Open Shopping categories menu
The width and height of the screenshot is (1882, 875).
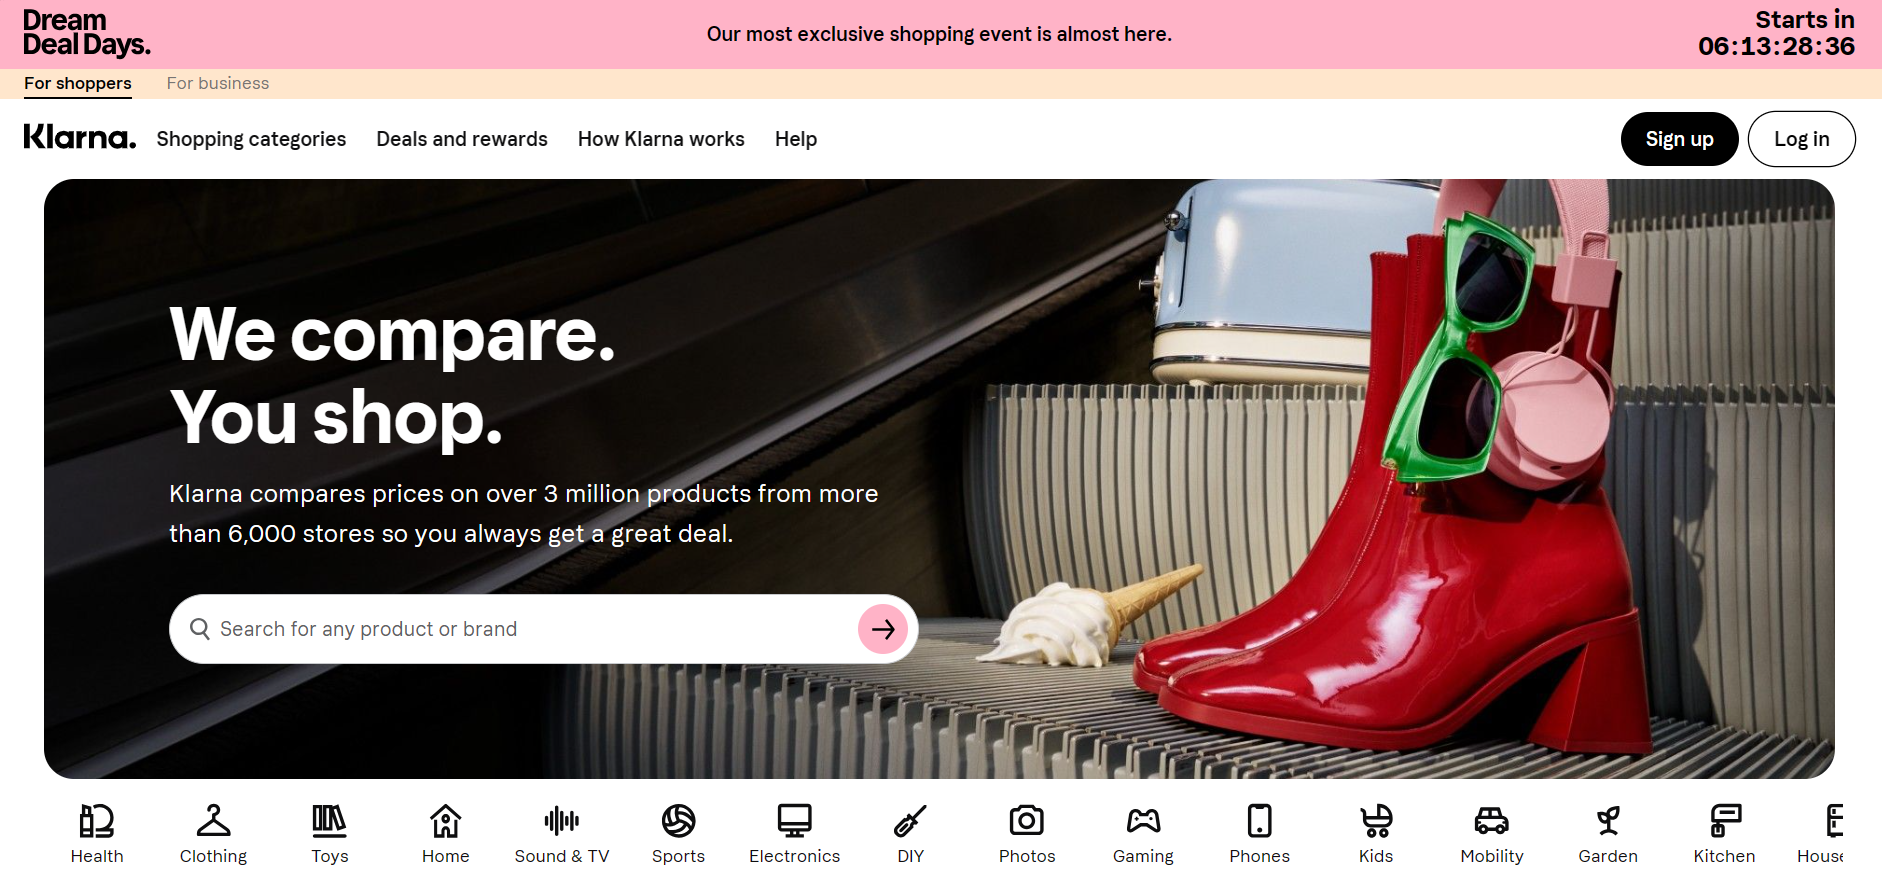pos(251,139)
